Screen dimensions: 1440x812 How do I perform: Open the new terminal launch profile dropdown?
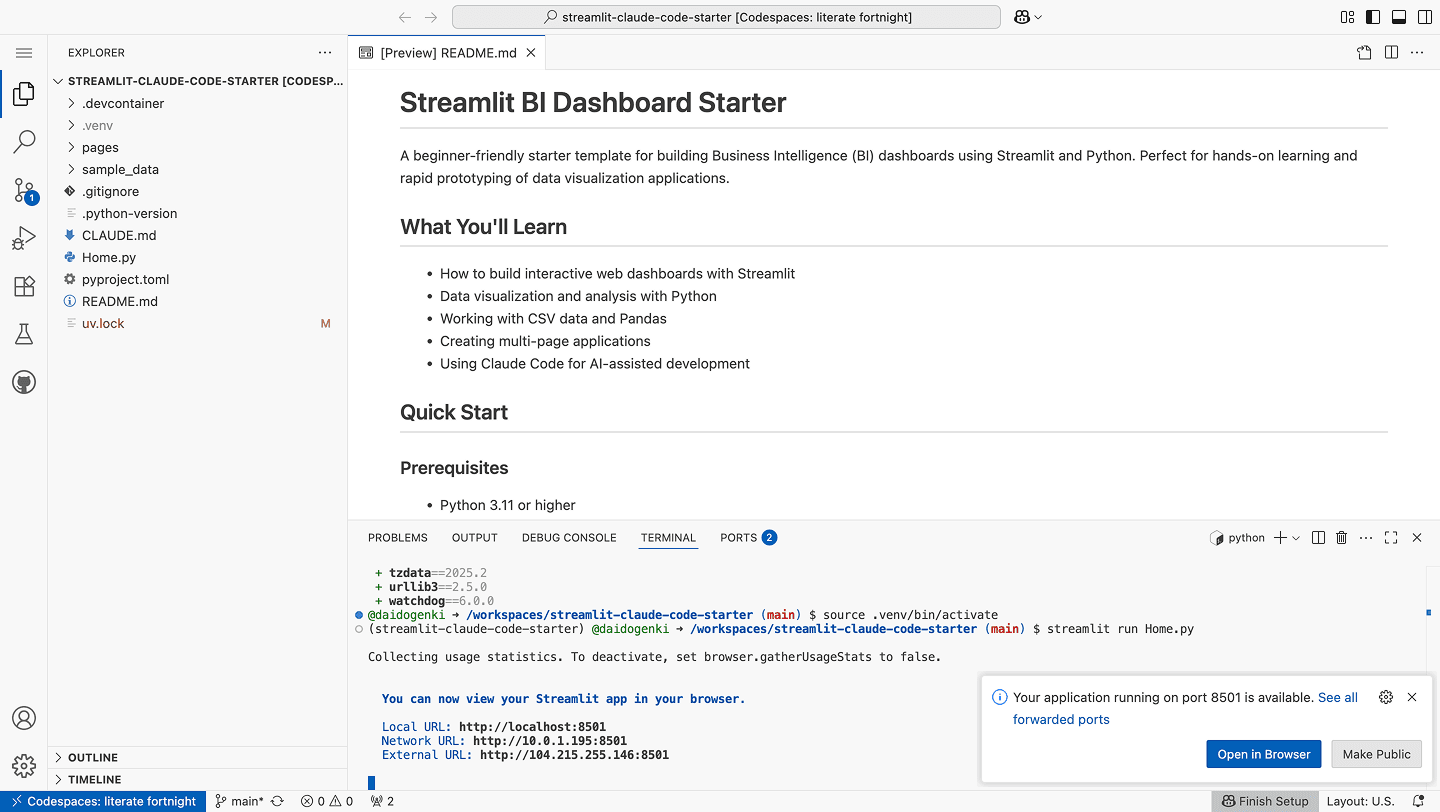[1296, 538]
